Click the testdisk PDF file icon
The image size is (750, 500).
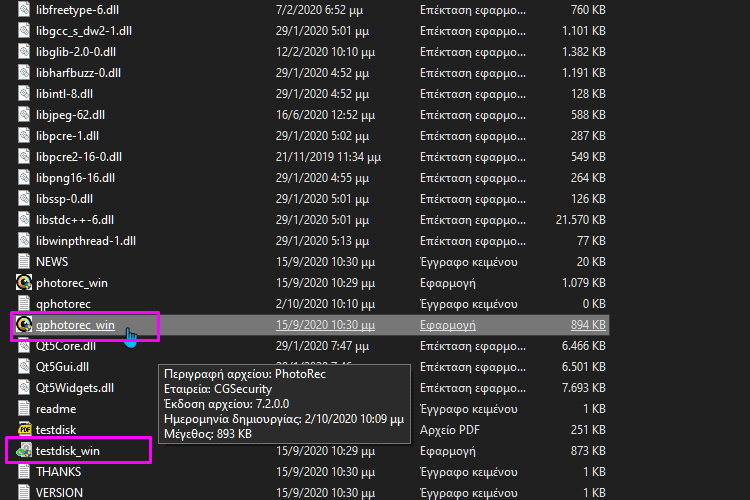24,430
